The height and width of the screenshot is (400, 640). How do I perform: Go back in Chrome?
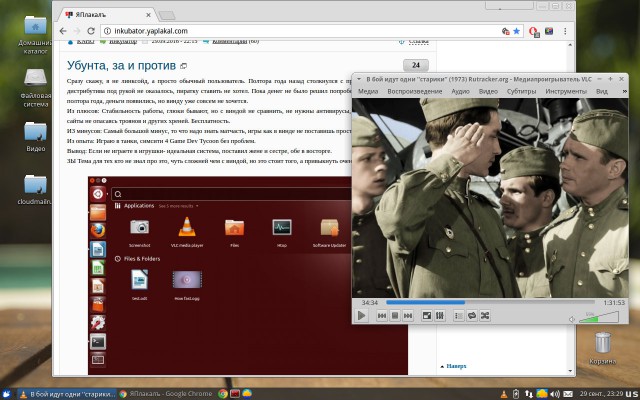point(63,31)
